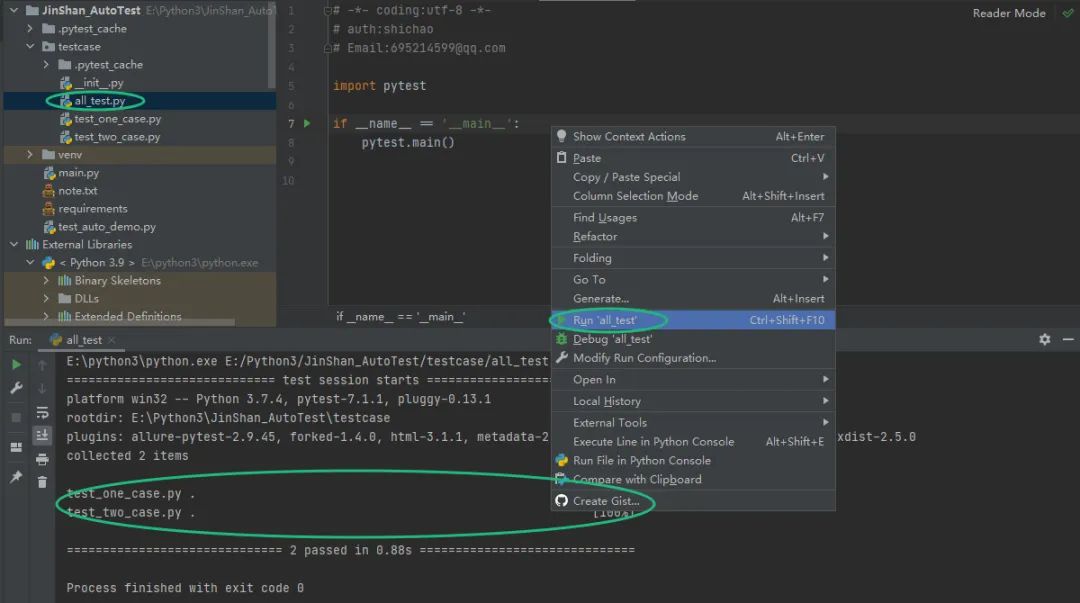Choose Paste from the context menu
The image size is (1080, 603).
click(693, 158)
